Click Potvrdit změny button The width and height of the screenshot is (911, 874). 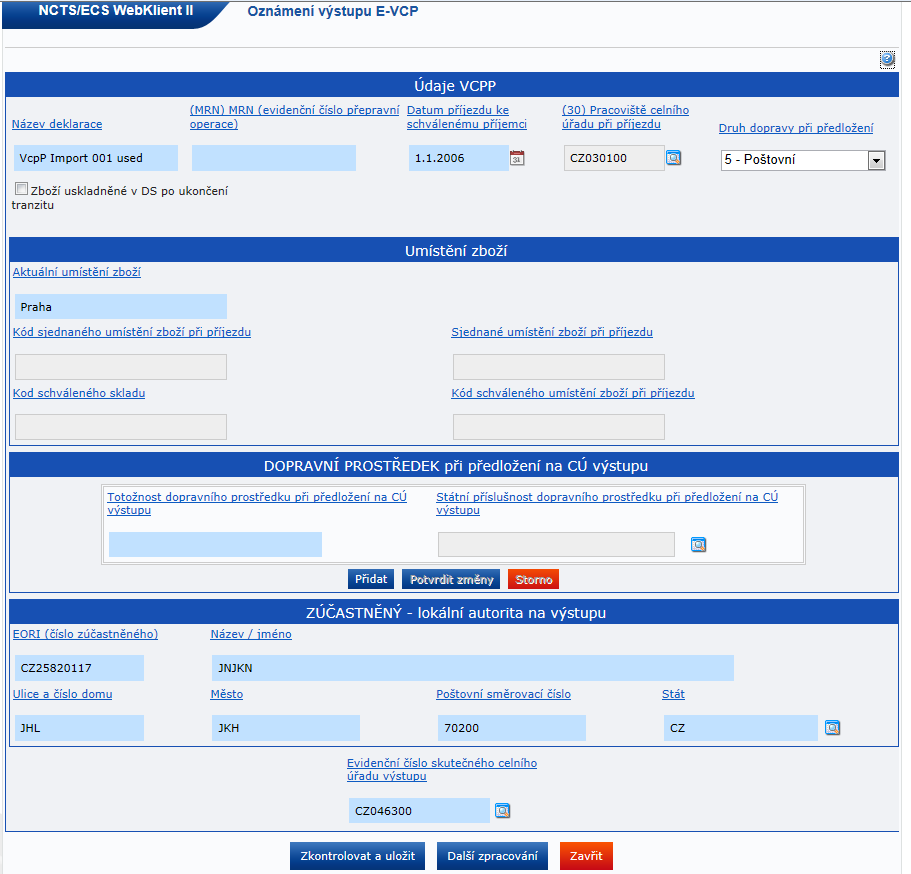point(450,579)
